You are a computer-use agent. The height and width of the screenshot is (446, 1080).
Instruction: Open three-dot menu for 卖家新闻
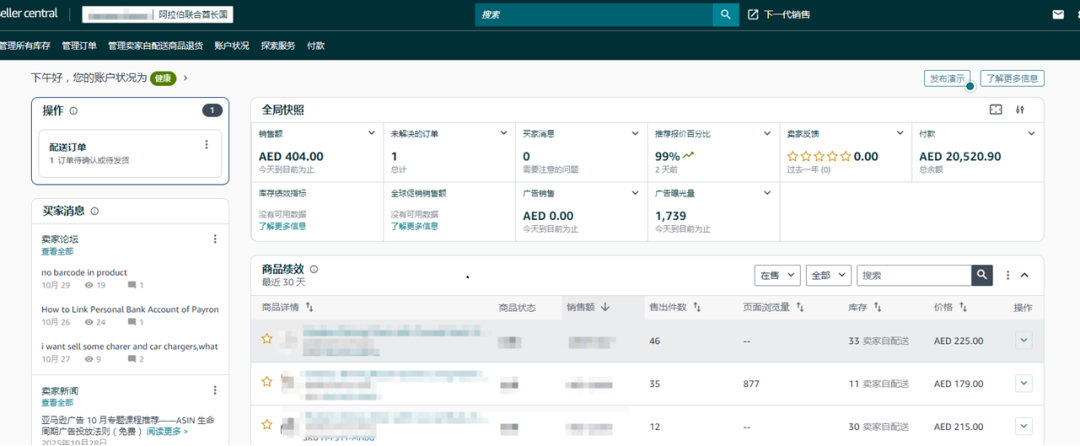point(215,390)
